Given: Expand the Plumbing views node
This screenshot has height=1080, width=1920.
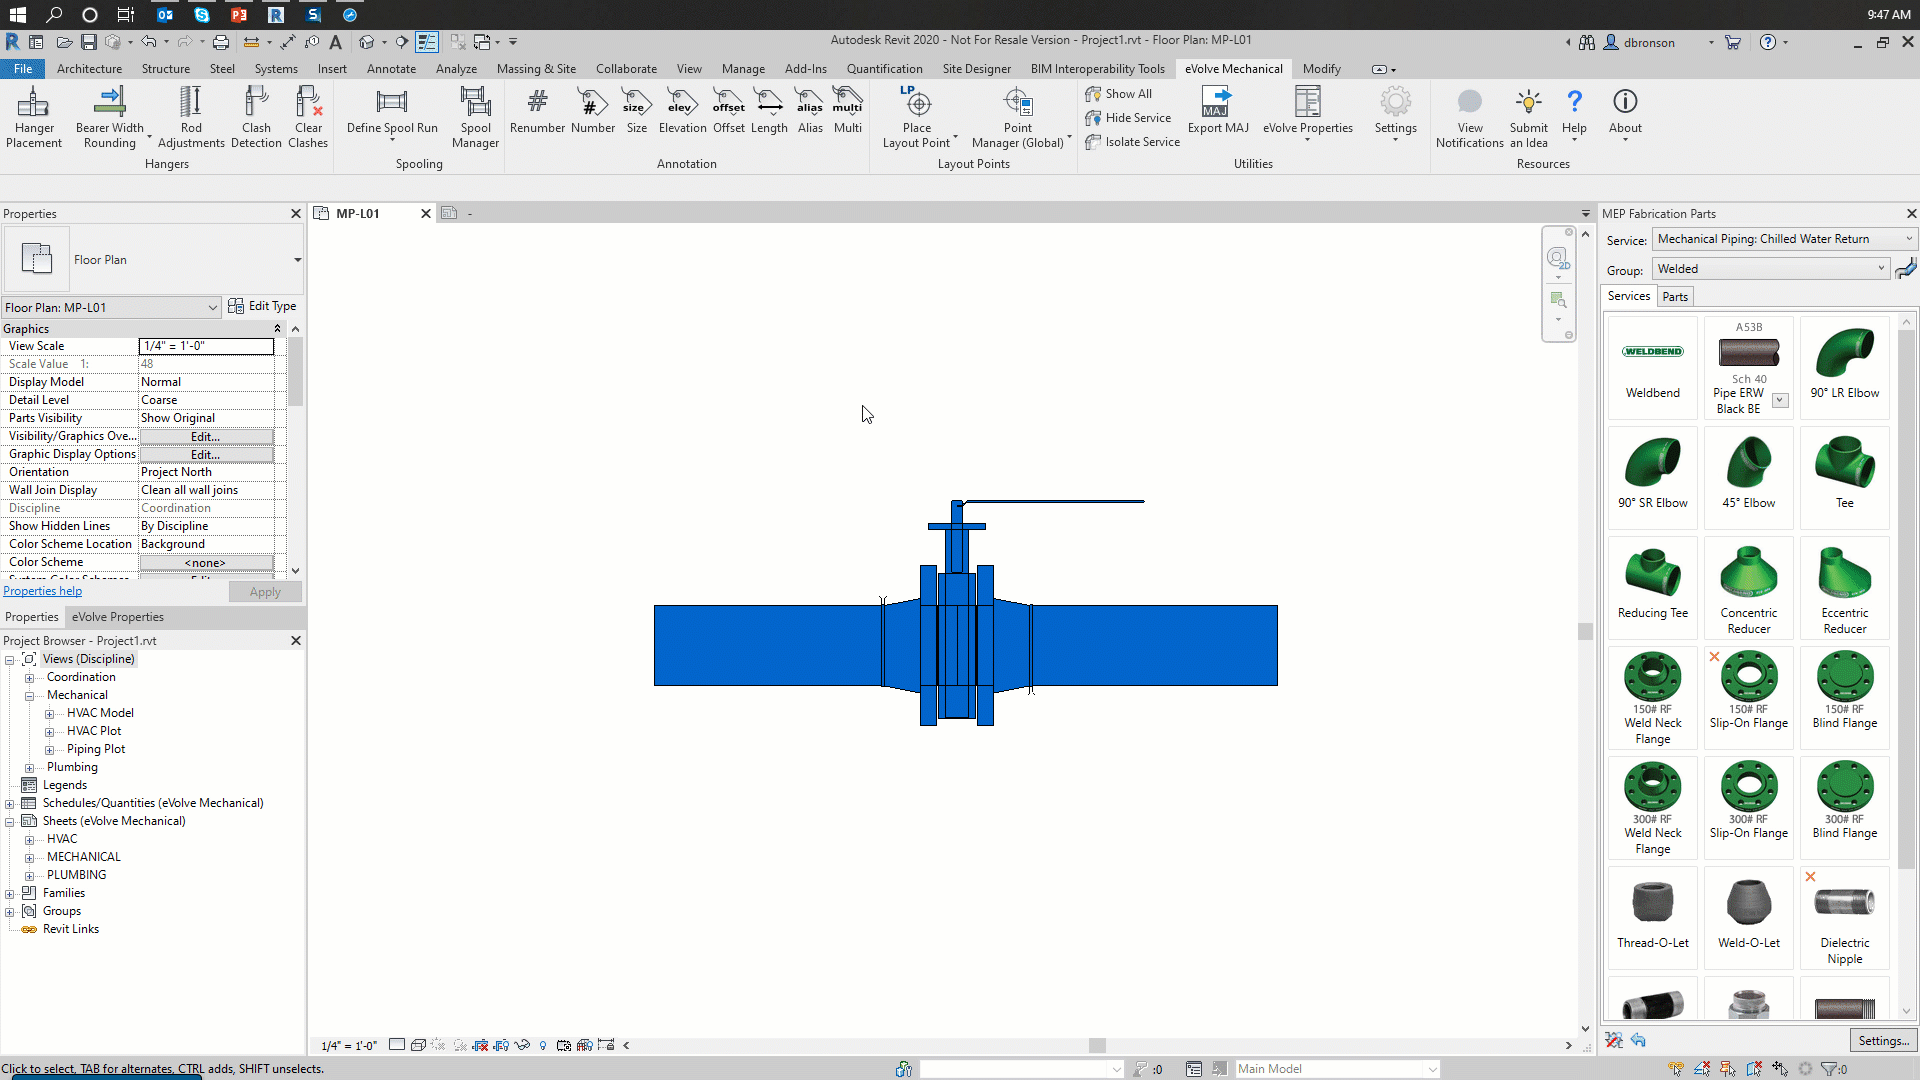Looking at the screenshot, I should 29,768.
